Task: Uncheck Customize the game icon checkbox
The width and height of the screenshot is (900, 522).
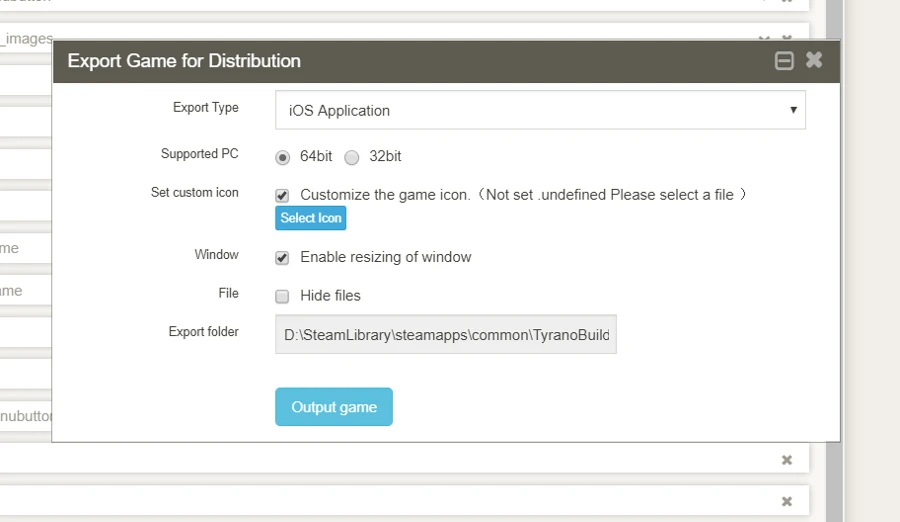Action: tap(283, 196)
